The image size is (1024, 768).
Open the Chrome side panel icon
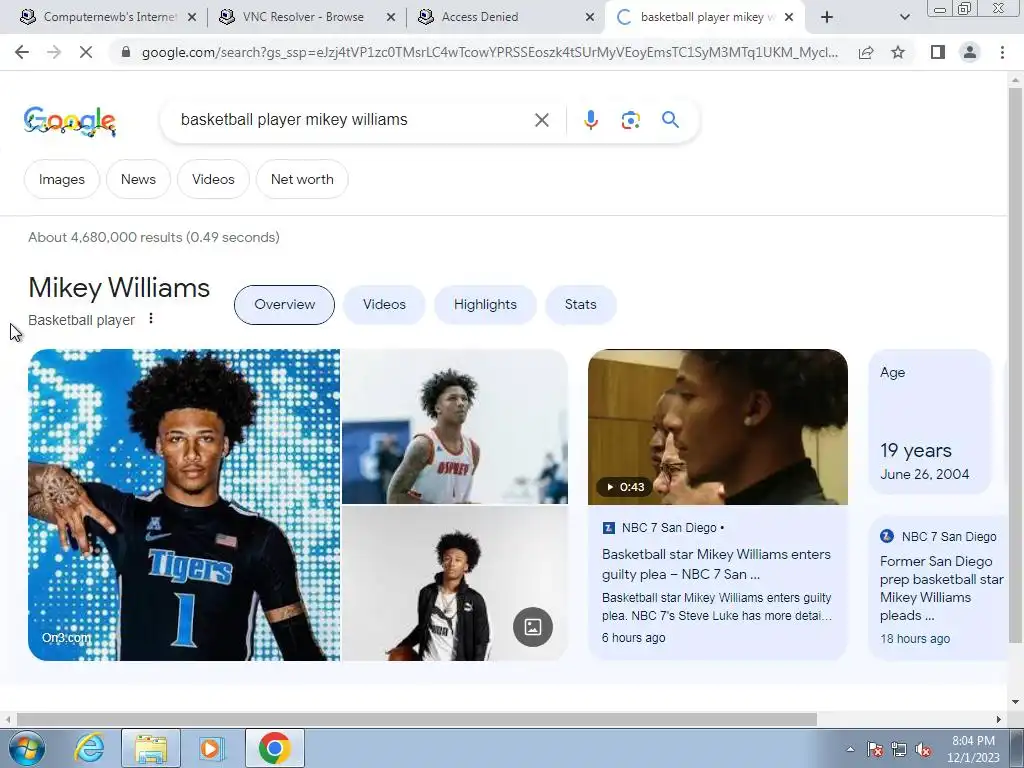tap(938, 52)
